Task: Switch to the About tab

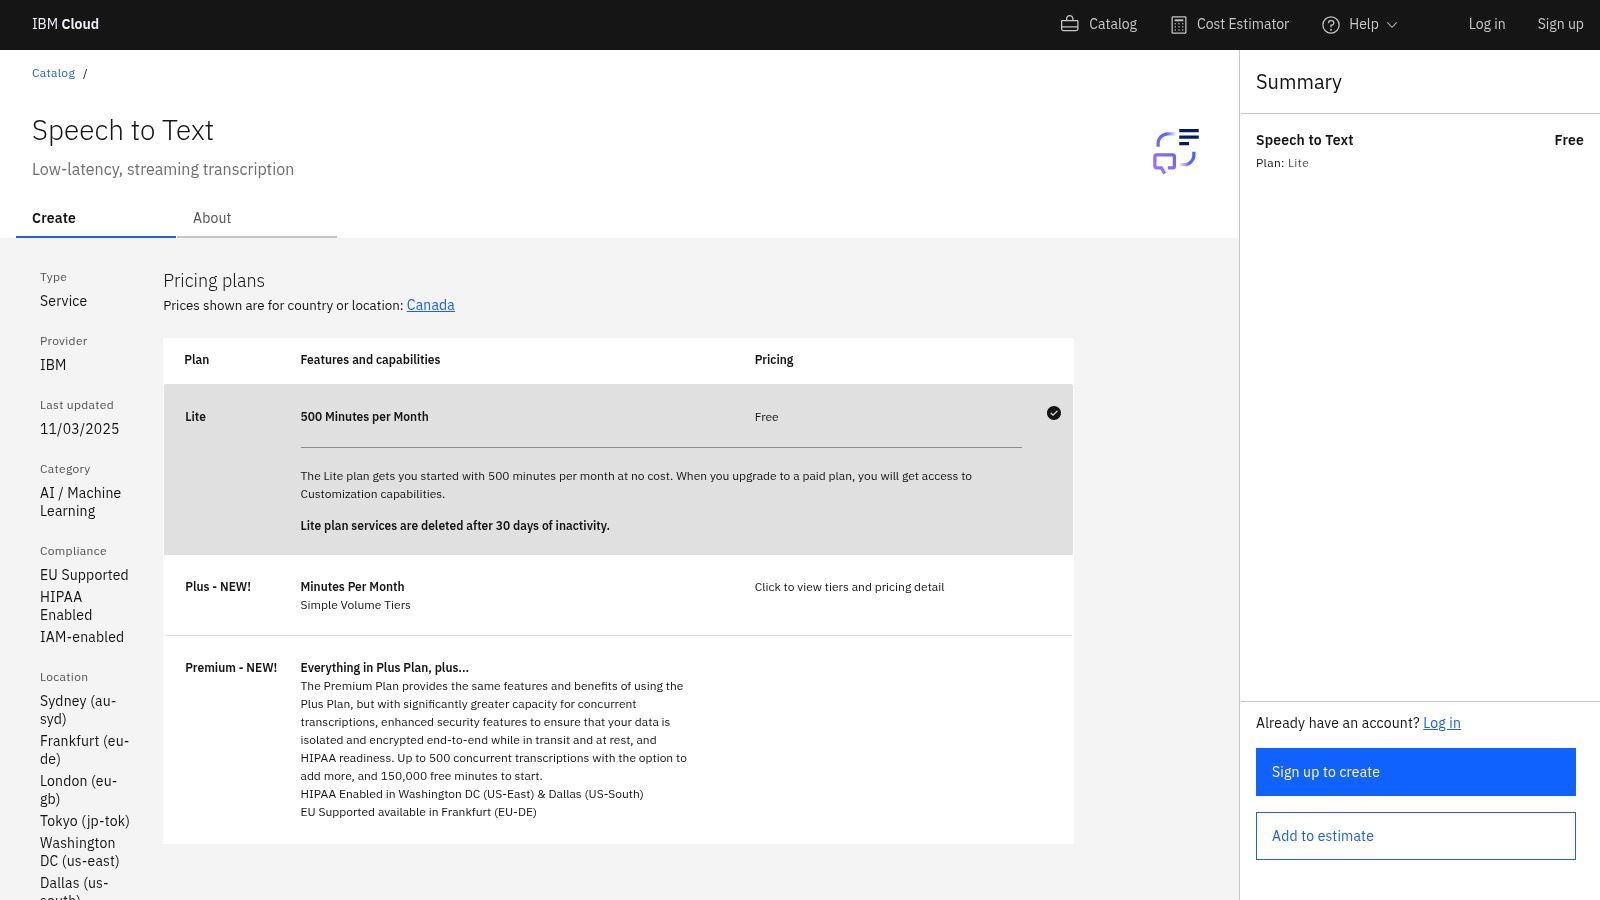Action: (x=212, y=218)
